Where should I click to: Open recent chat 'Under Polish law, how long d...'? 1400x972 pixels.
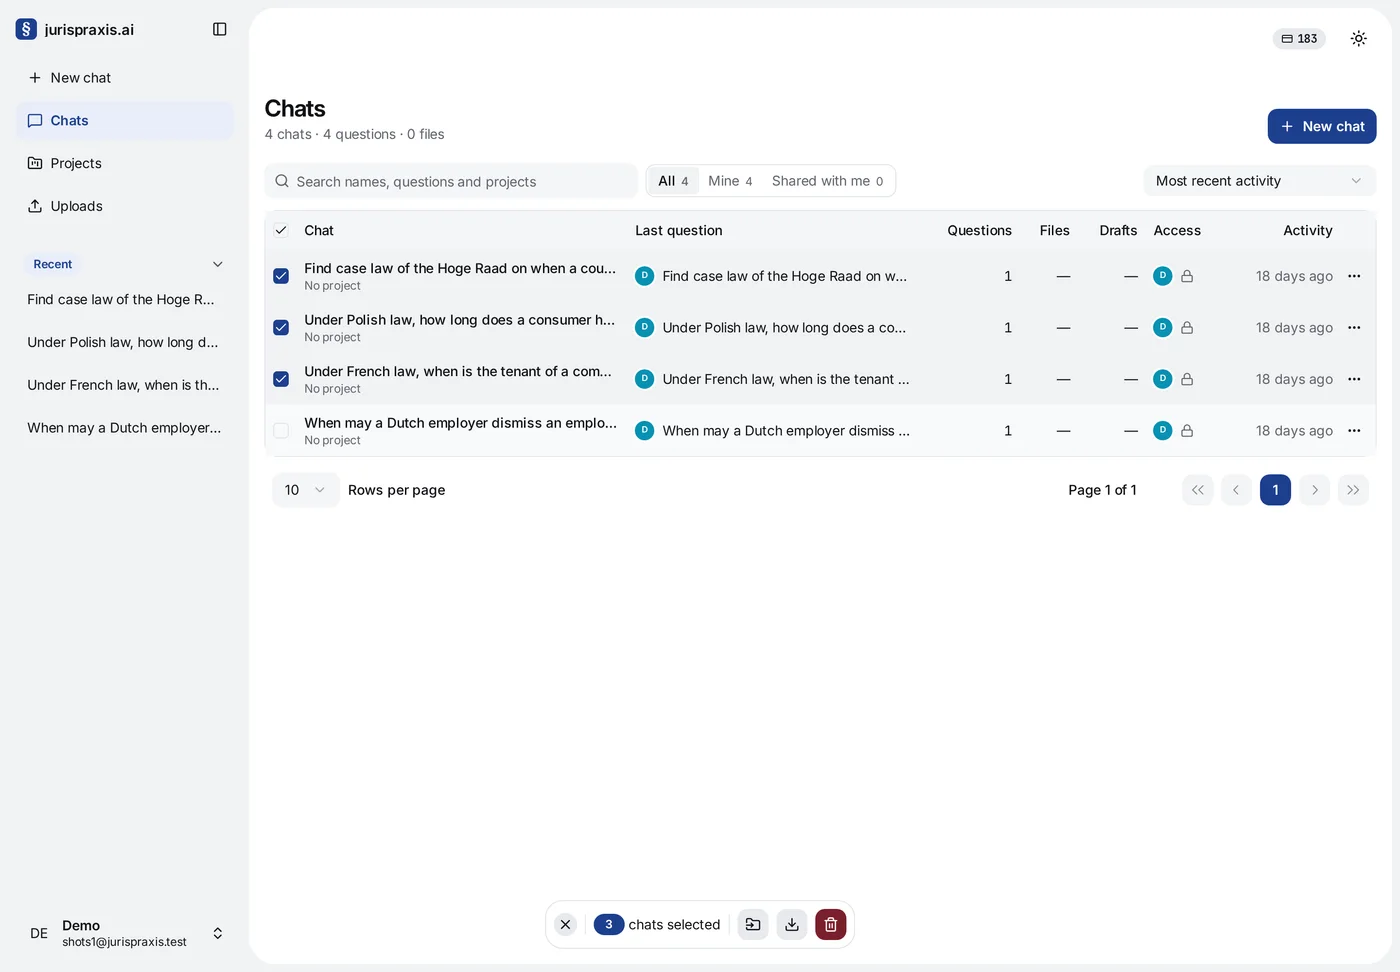(125, 342)
